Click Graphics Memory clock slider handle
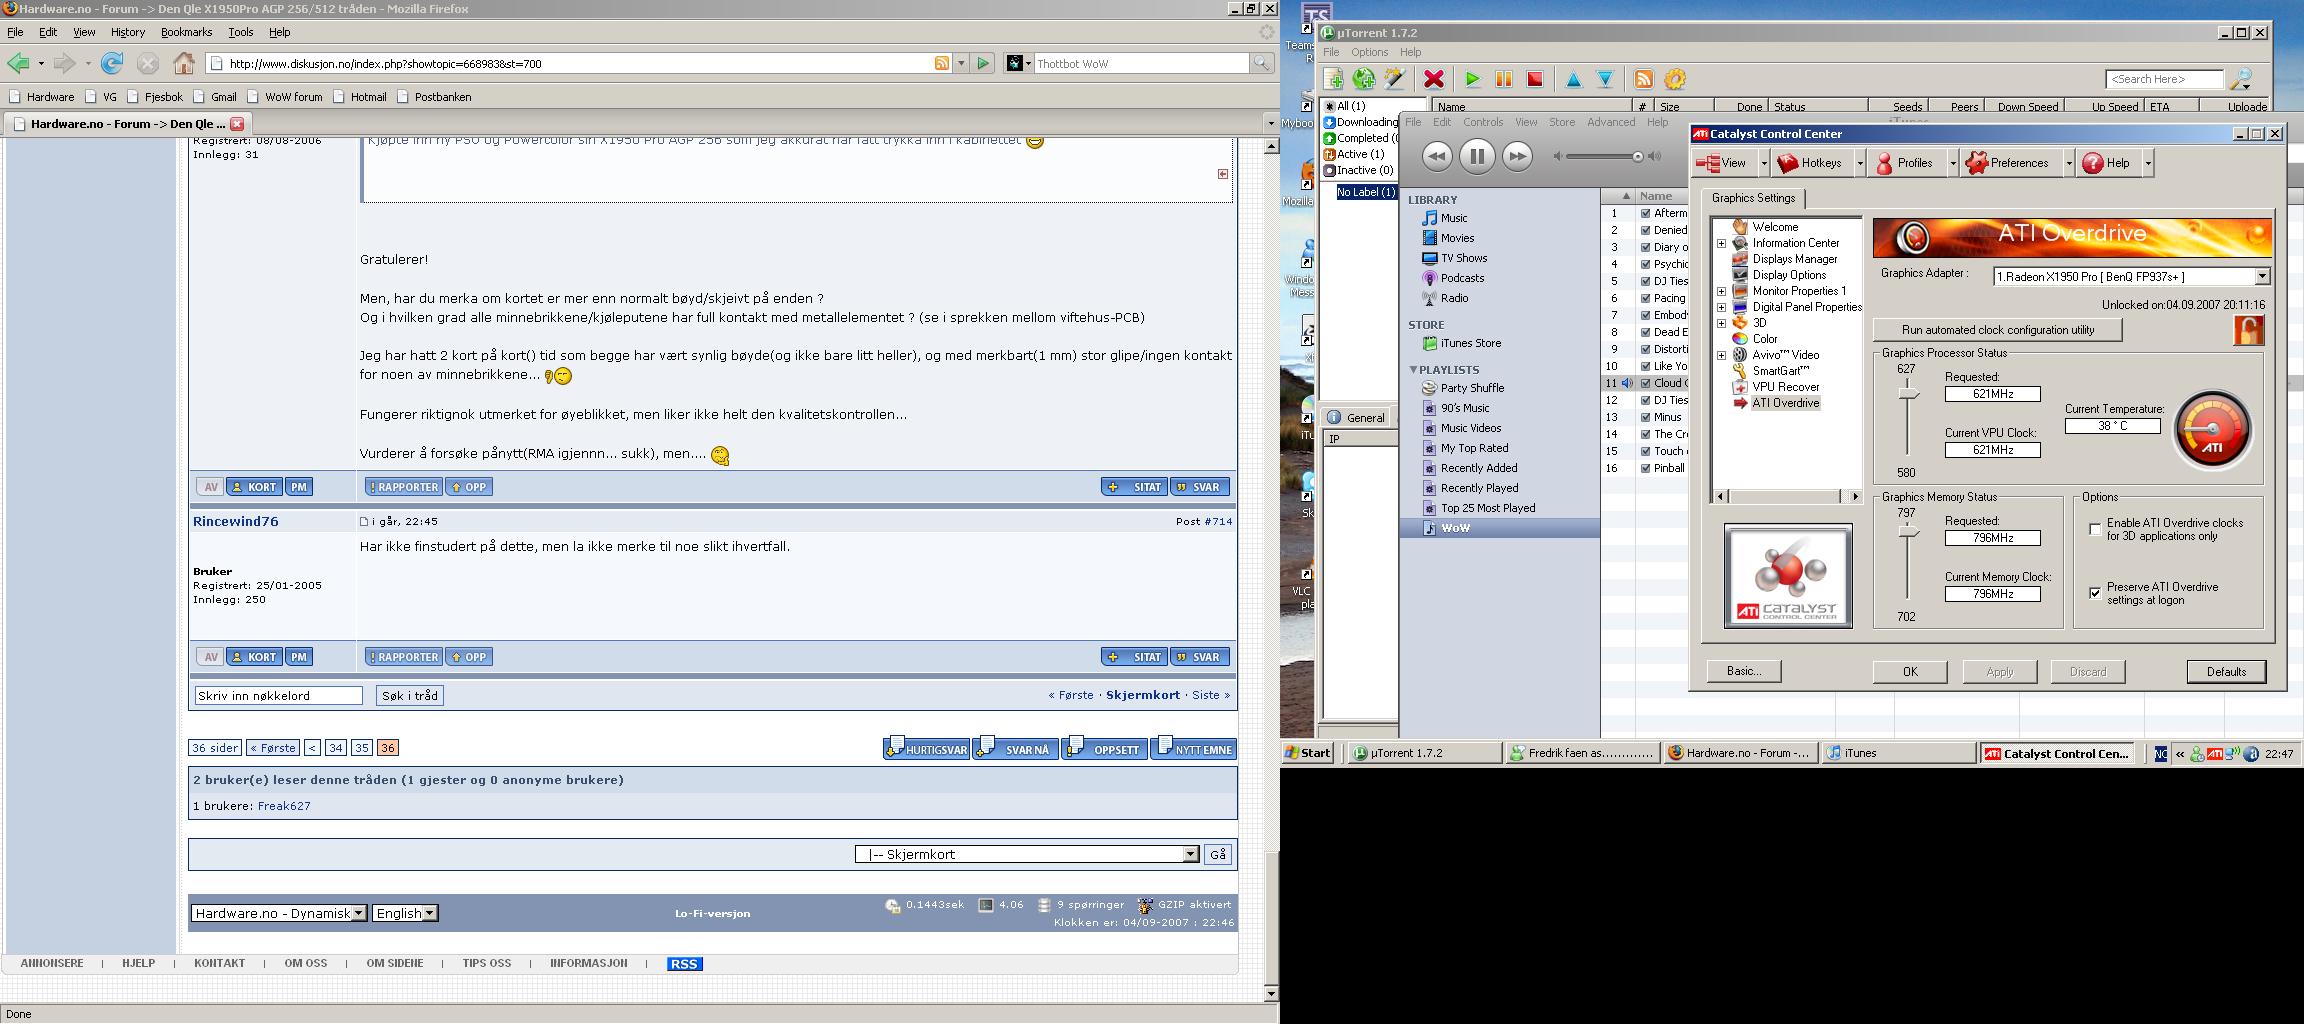The height and width of the screenshot is (1024, 2304). [1908, 533]
